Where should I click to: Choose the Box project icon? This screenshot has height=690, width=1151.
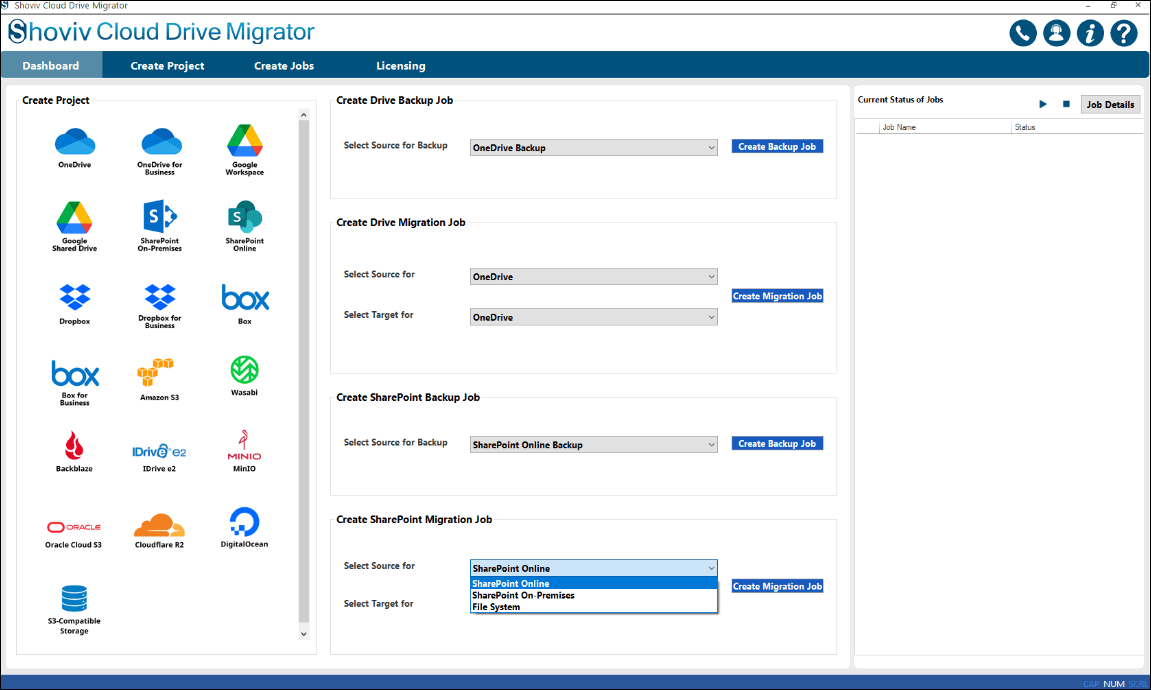tap(245, 298)
